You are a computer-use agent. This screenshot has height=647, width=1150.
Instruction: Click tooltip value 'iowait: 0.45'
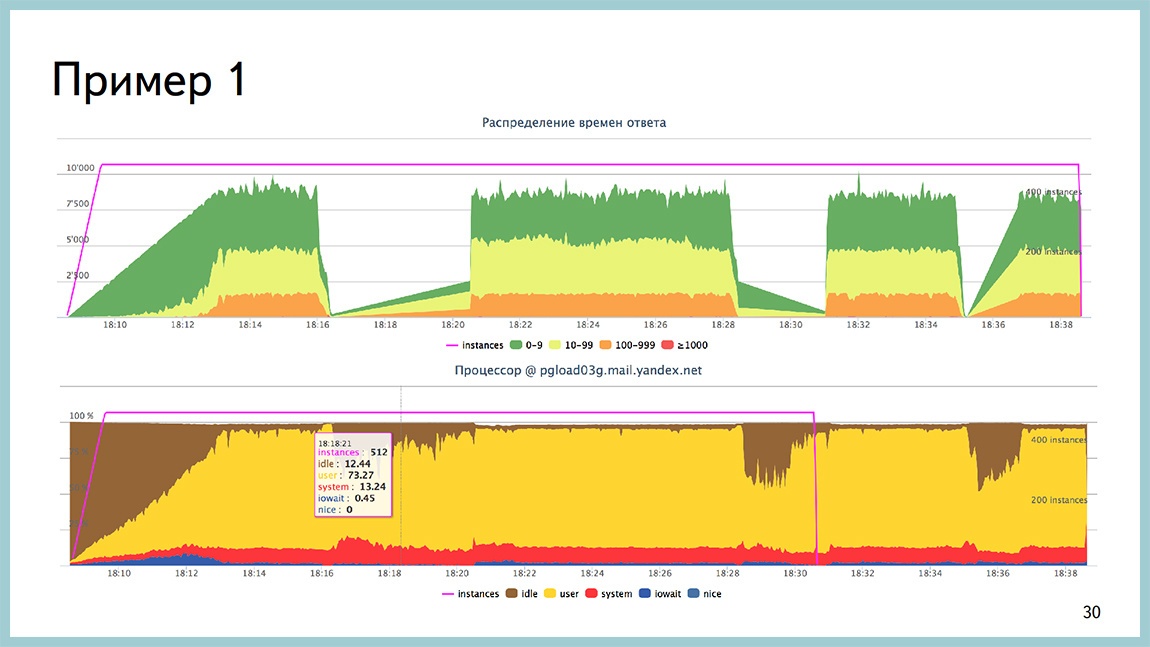pos(346,498)
